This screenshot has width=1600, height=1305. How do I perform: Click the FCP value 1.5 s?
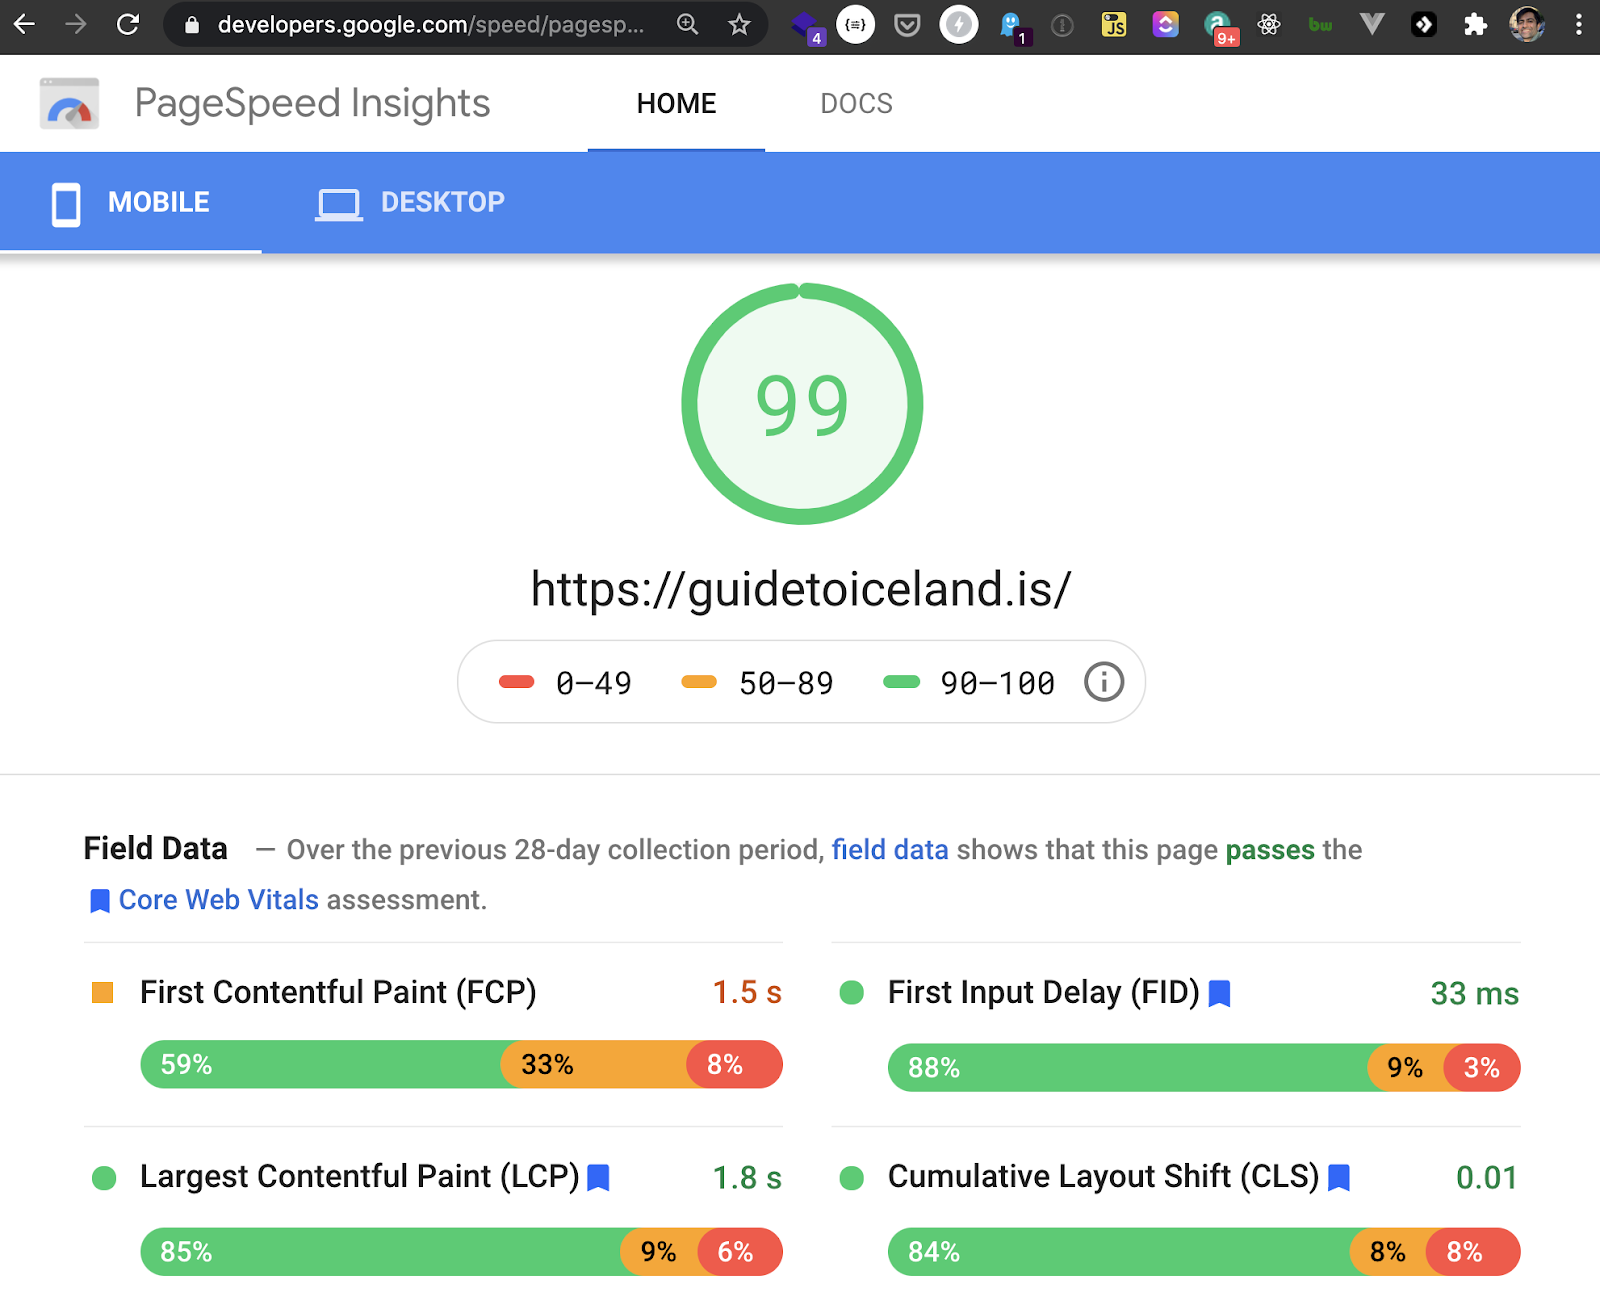(747, 992)
